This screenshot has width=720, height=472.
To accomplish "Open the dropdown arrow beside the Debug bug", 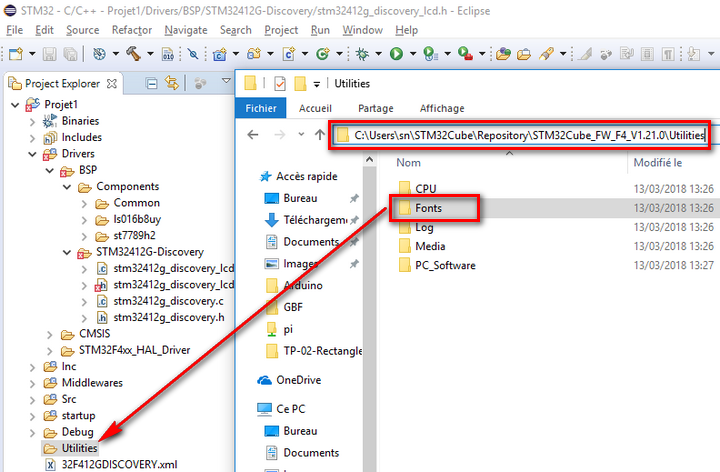I will 378,54.
